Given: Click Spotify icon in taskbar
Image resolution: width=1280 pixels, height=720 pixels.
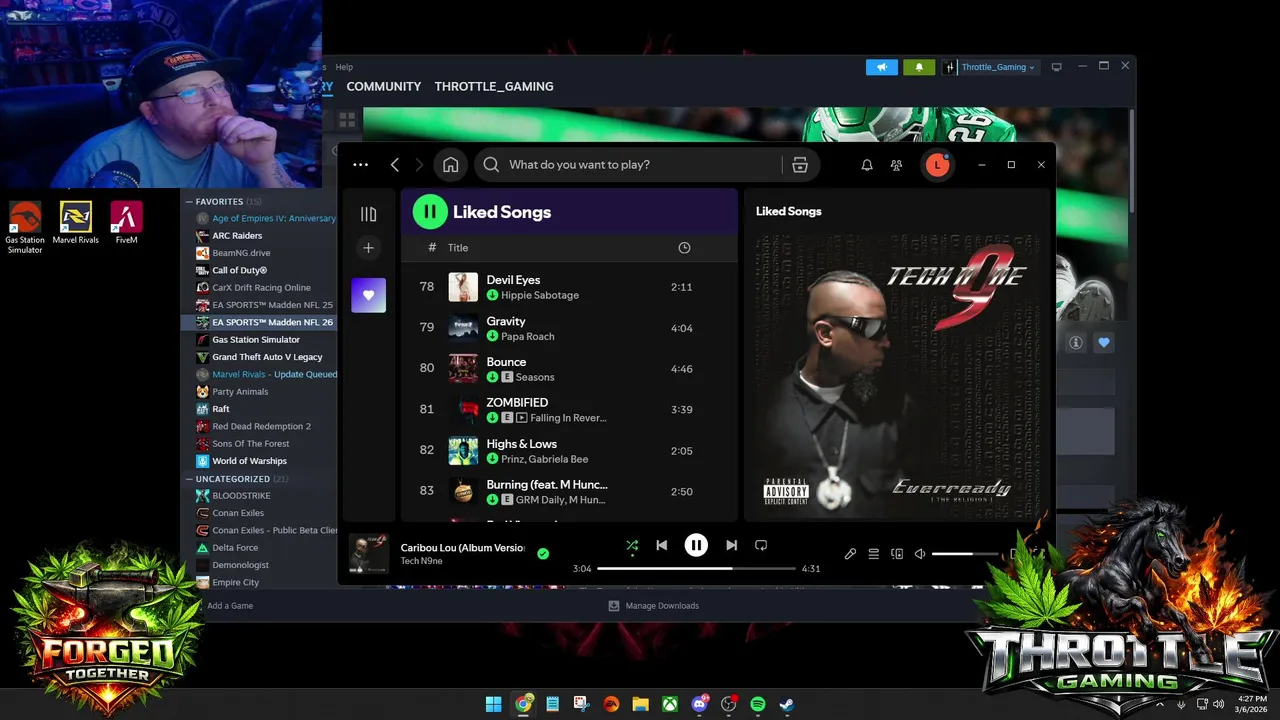Looking at the screenshot, I should tap(758, 704).
